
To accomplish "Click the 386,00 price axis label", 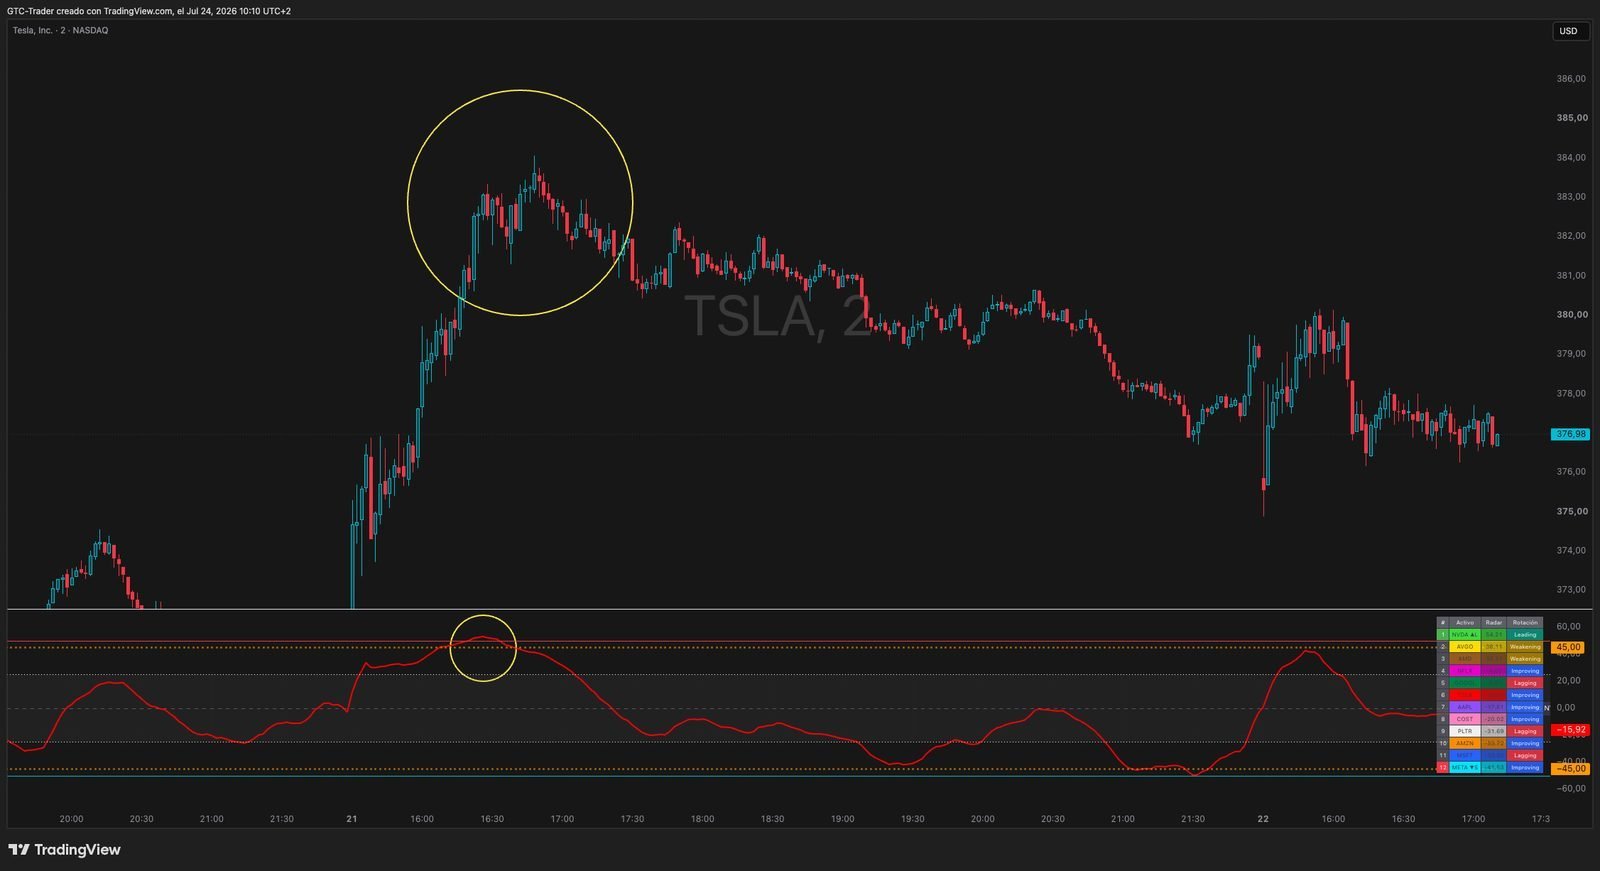I will (x=1571, y=78).
